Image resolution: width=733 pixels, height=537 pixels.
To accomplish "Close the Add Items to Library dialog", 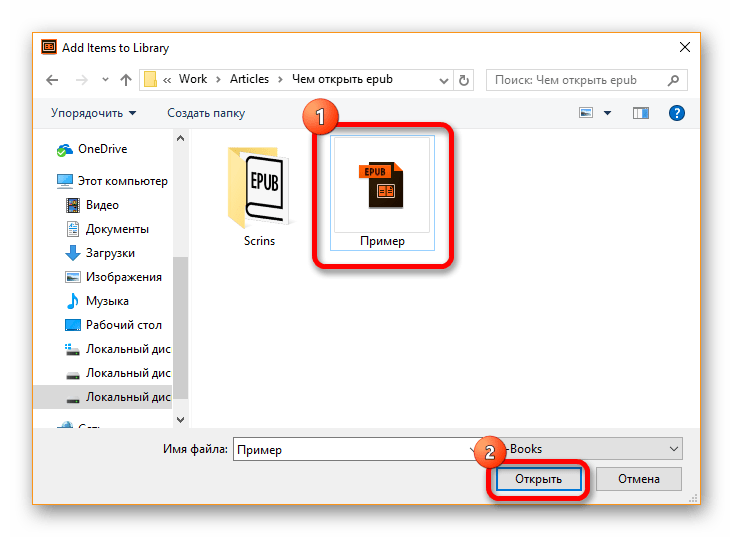I will coord(685,47).
